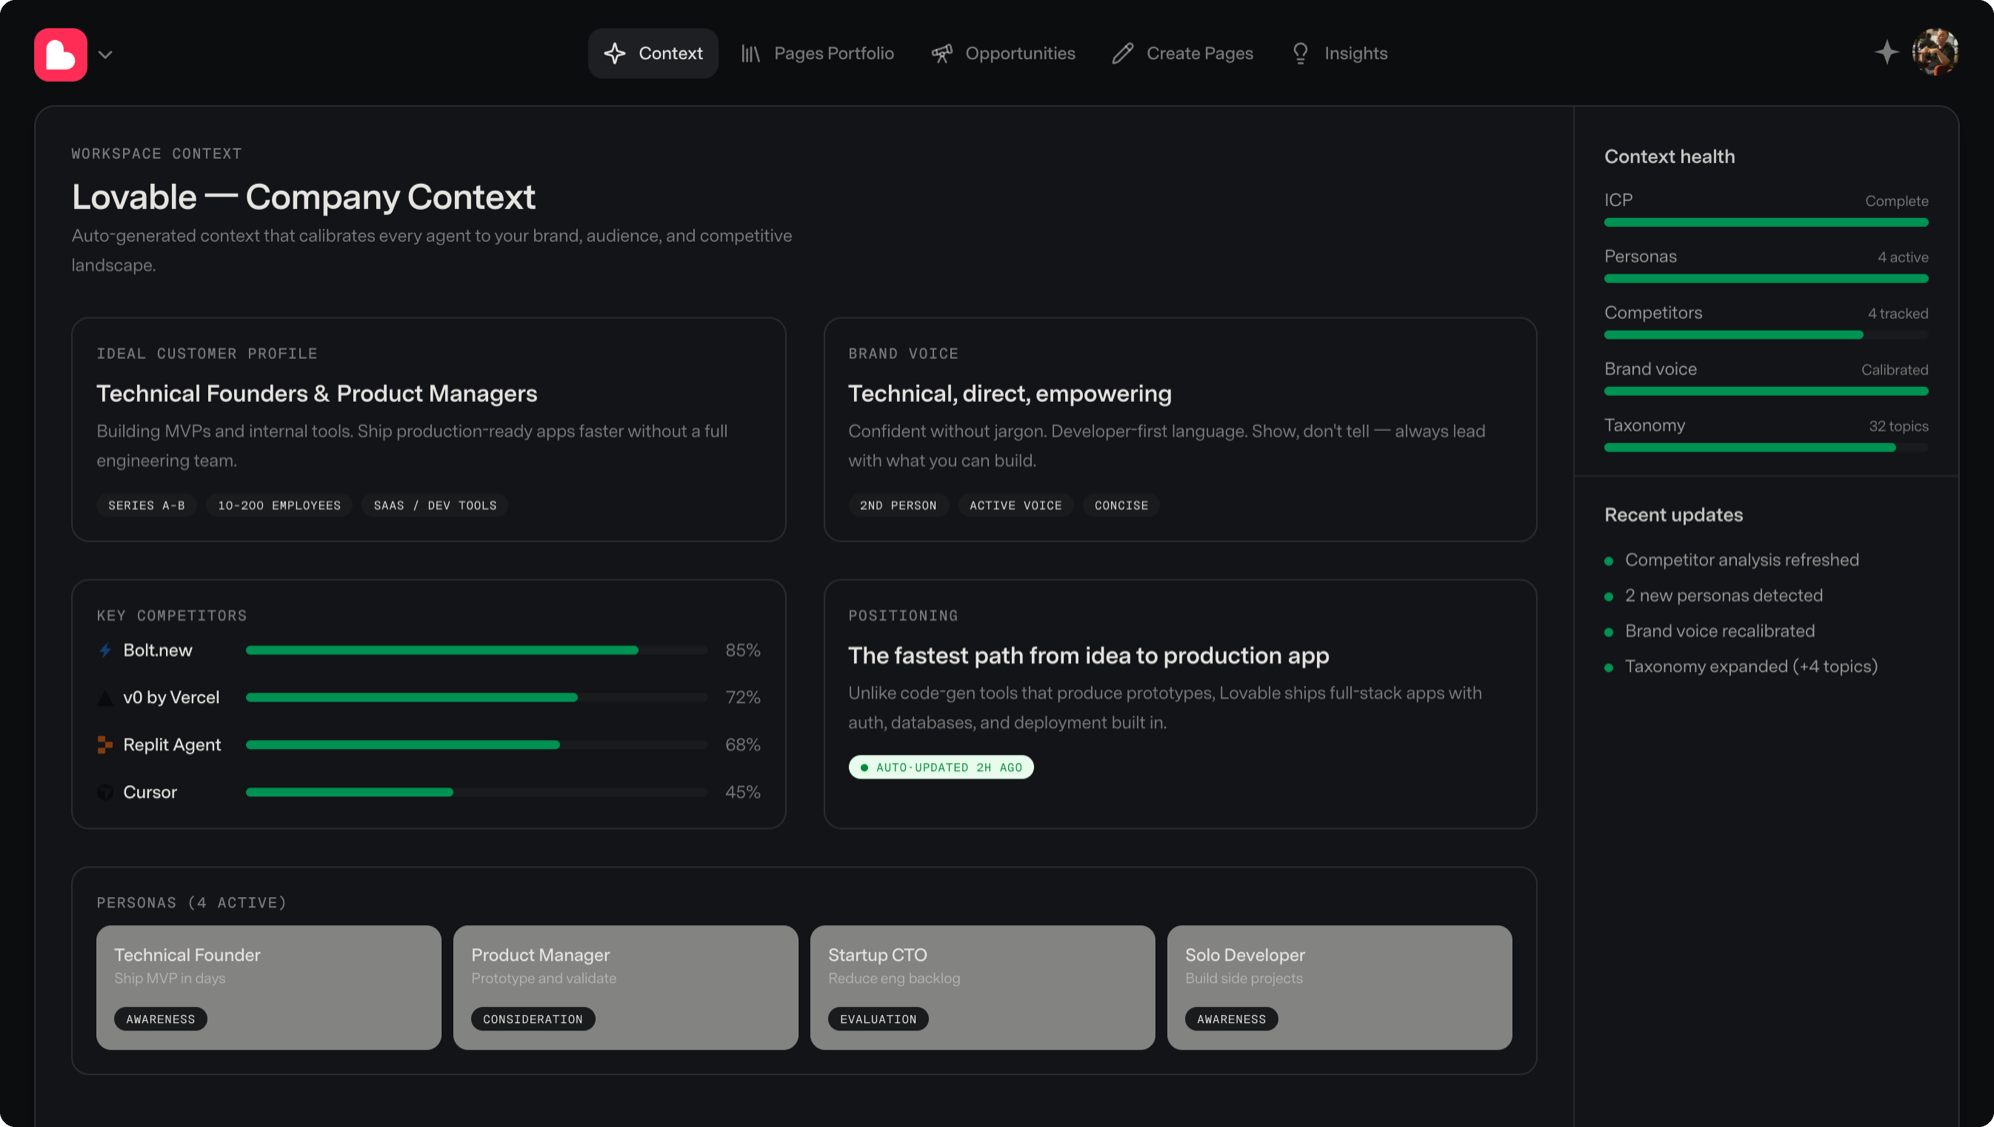Open the Insights tab

[1339, 53]
